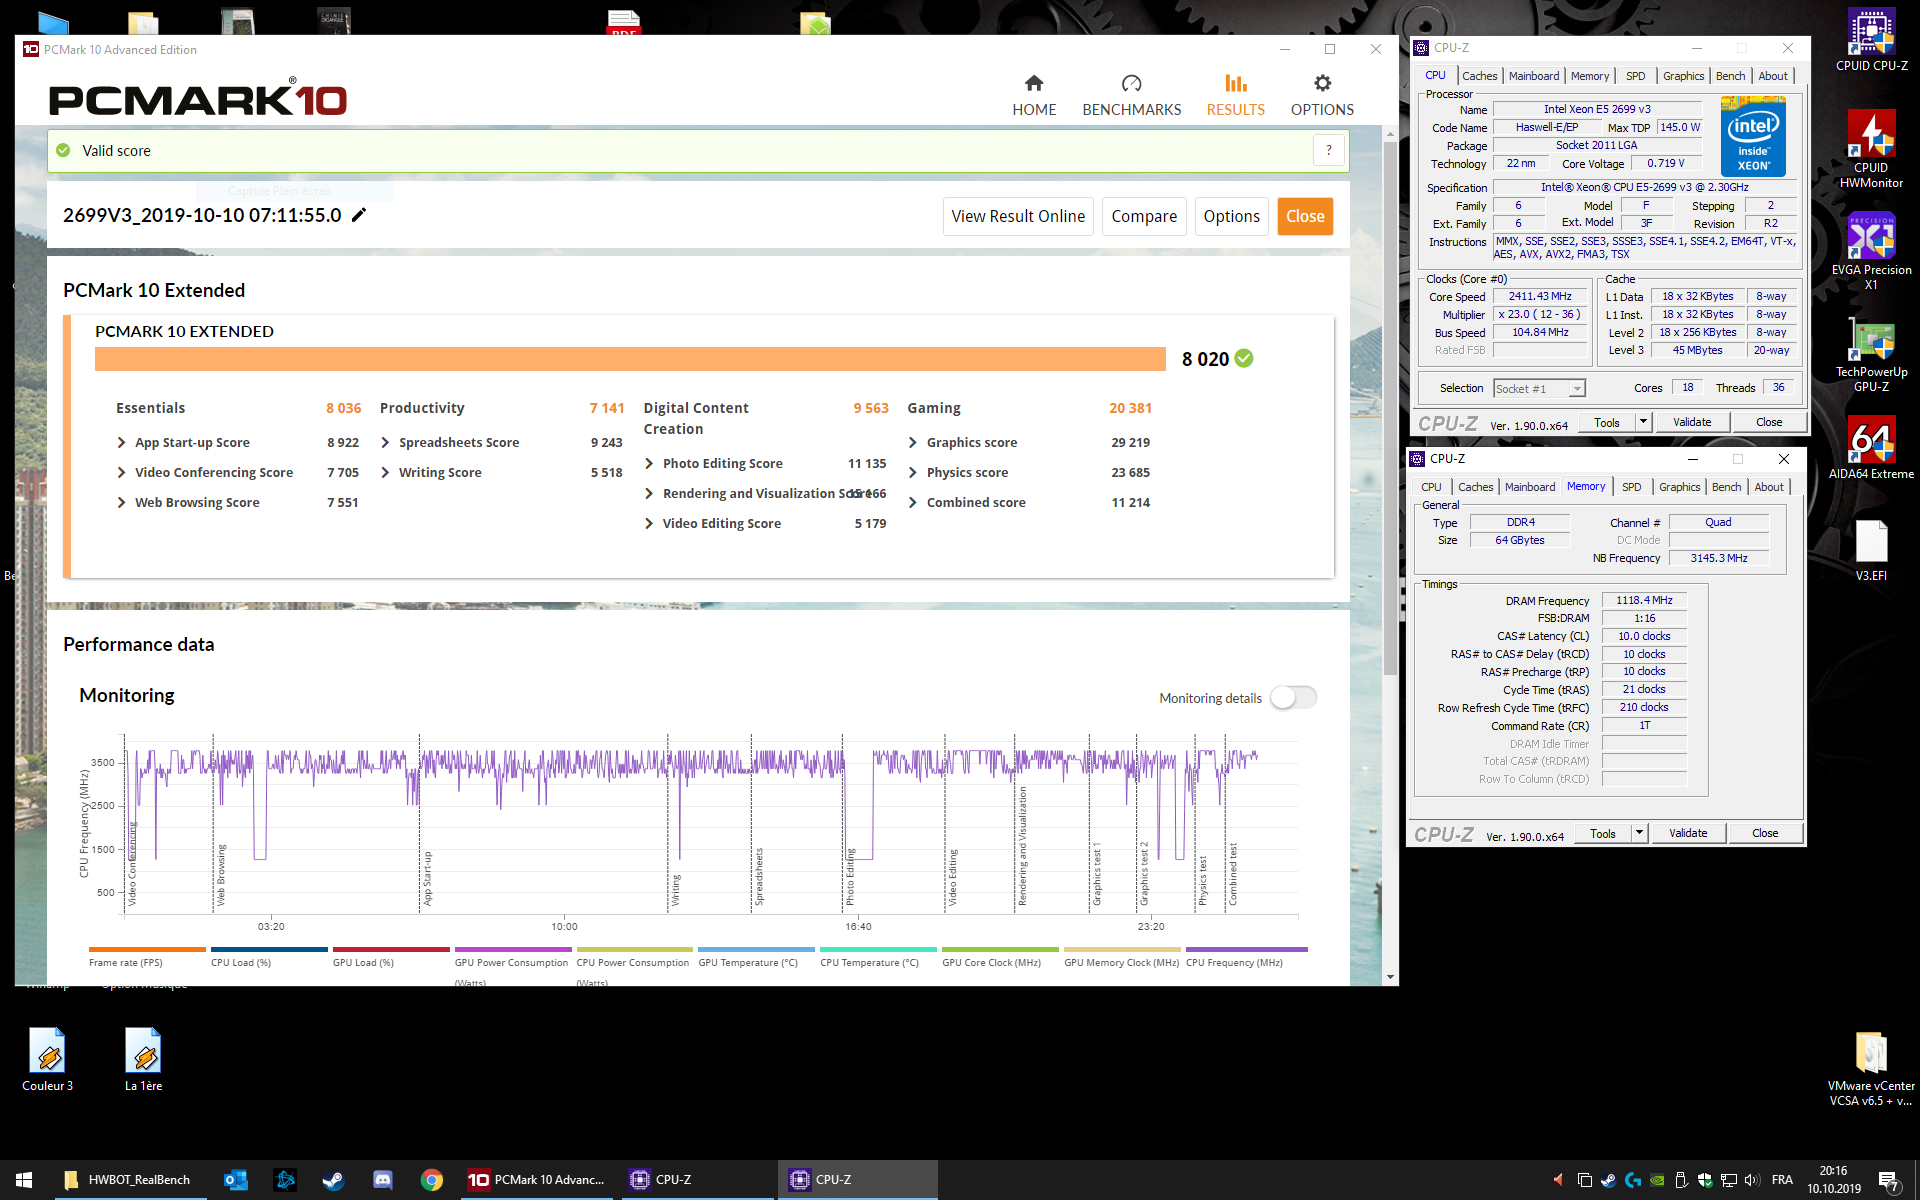Expand Video Conferencing Score
The image size is (1920, 1200).
point(121,472)
